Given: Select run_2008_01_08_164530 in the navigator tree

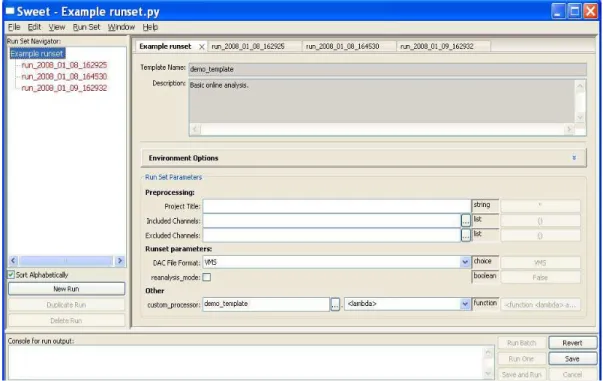Looking at the screenshot, I should click(64, 77).
